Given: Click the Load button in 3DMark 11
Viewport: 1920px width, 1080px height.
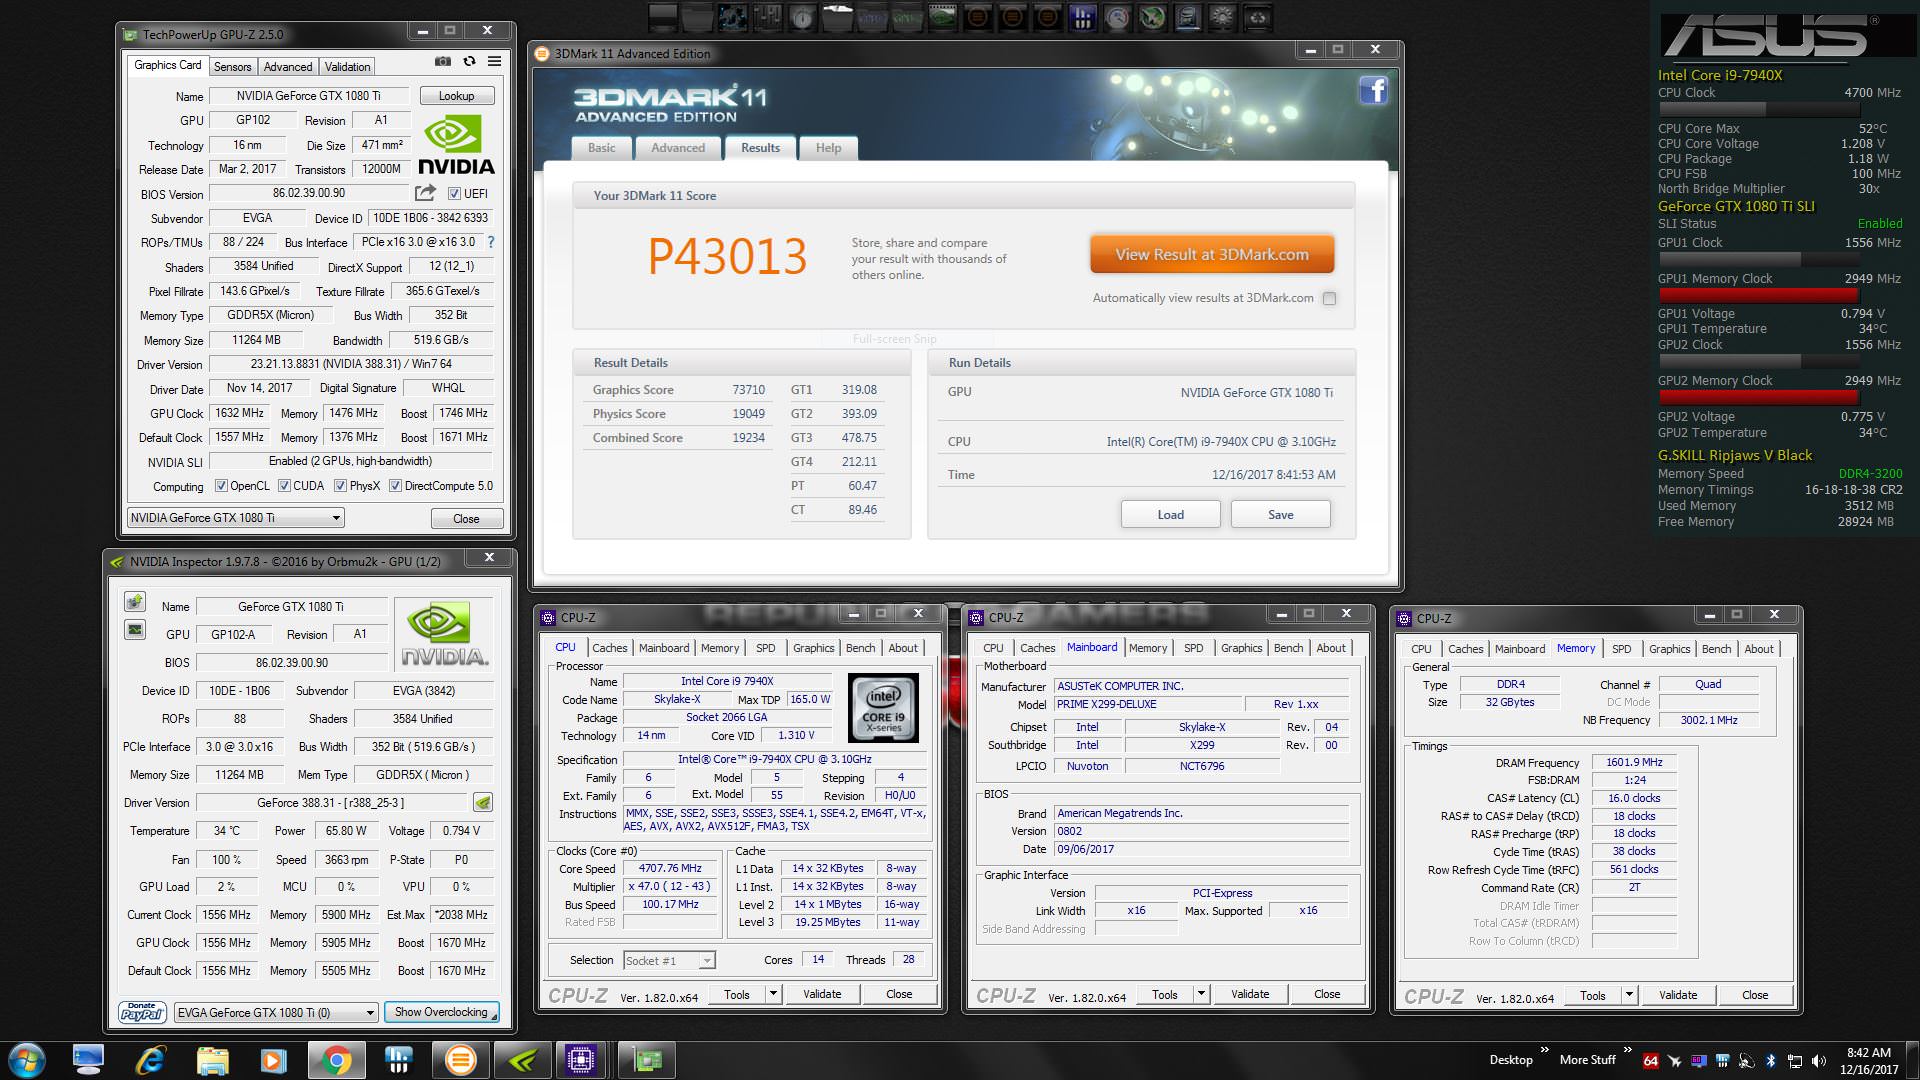Looking at the screenshot, I should point(1170,514).
